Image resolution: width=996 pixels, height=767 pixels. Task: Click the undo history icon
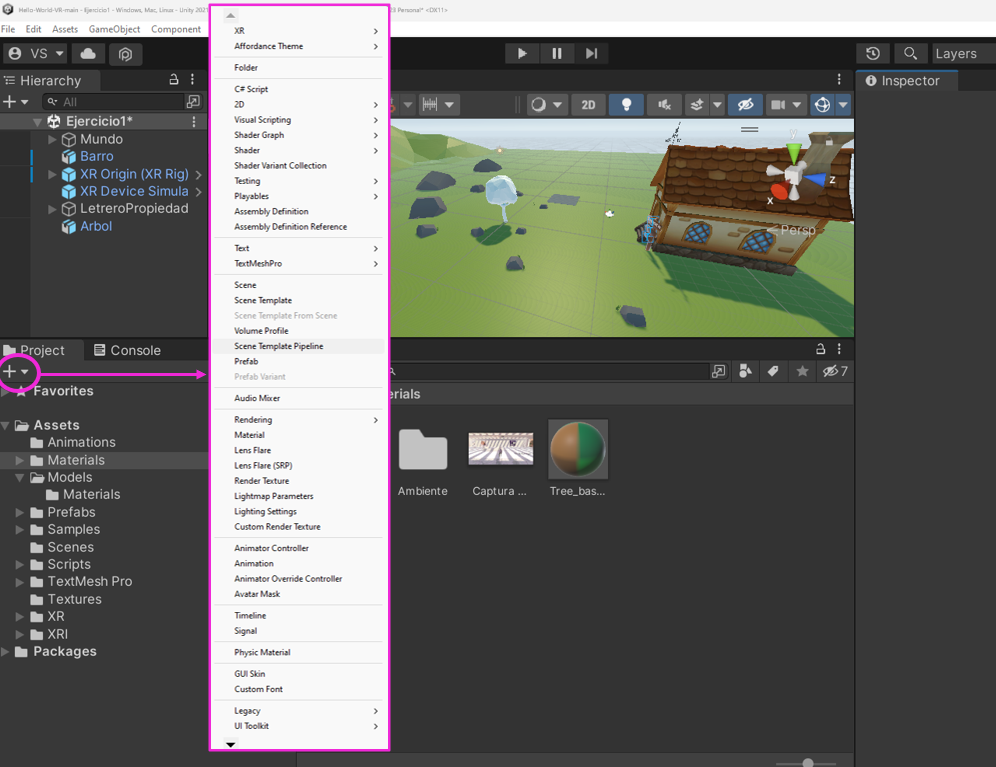873,54
